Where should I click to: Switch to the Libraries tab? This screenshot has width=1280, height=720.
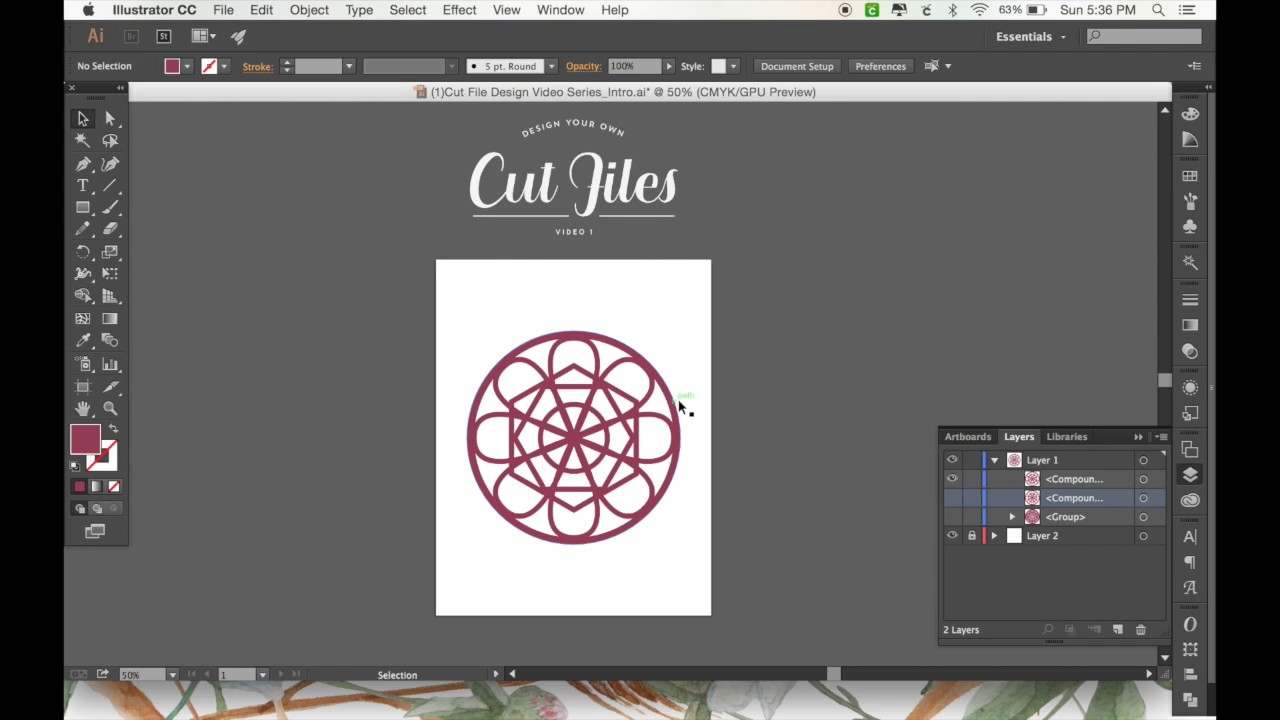point(1066,437)
